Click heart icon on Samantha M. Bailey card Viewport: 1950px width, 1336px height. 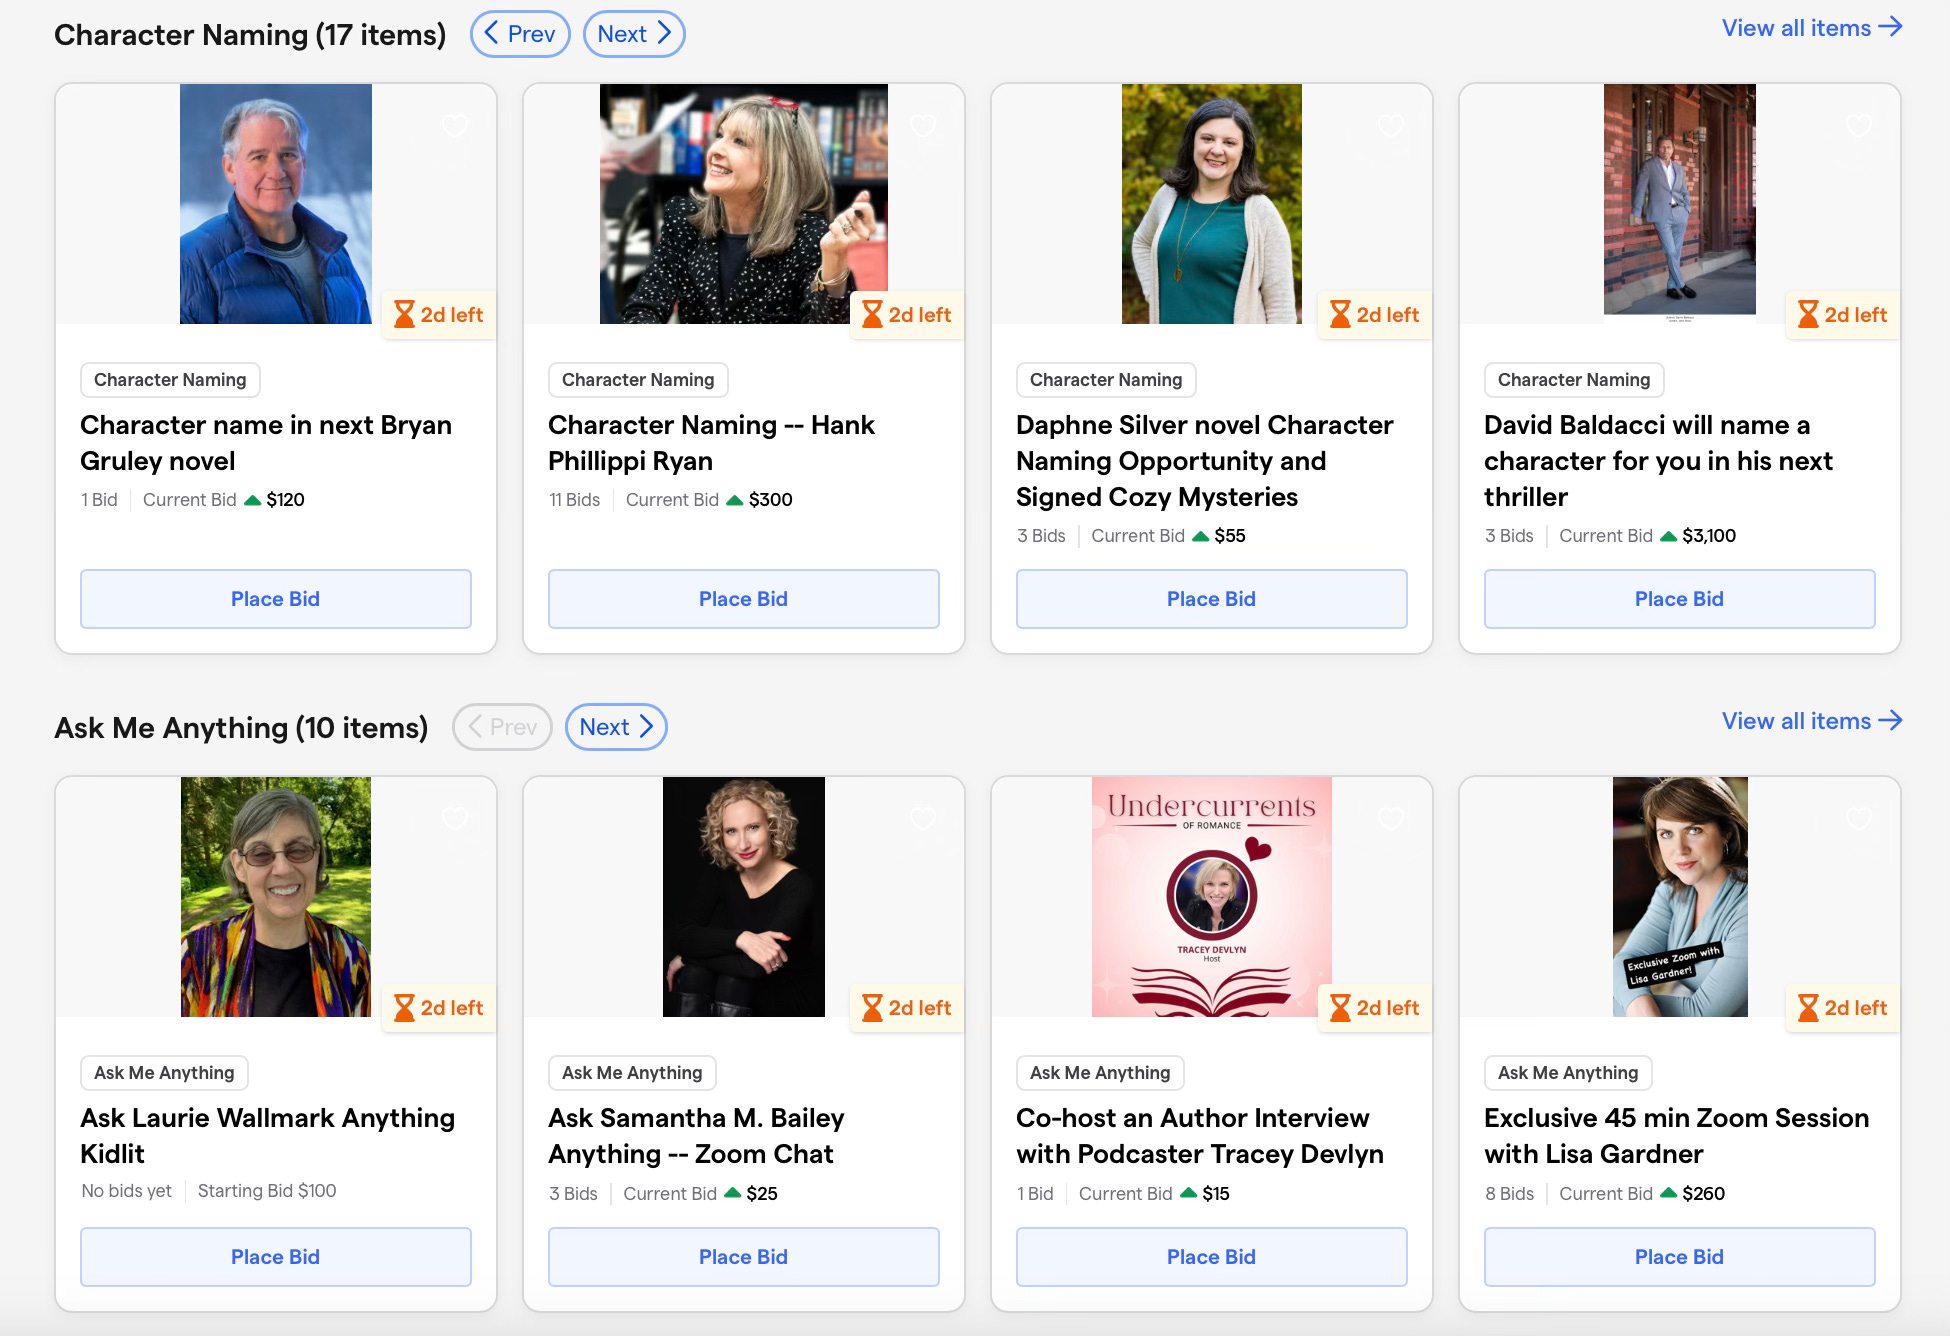coord(923,819)
